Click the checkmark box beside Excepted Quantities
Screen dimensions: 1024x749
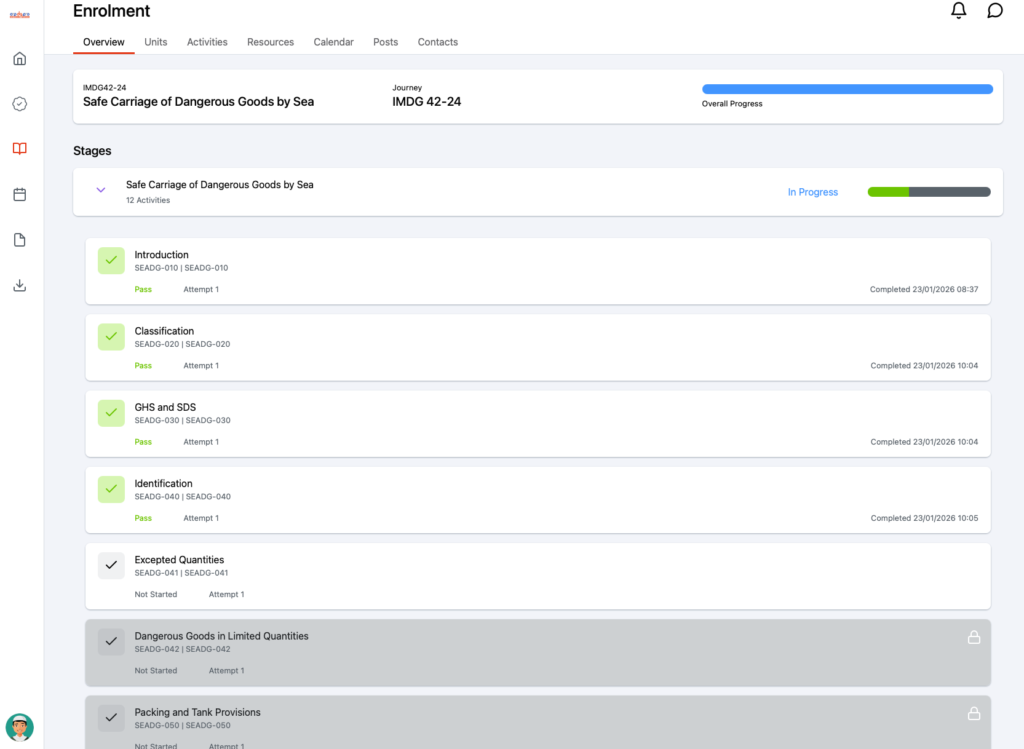(111, 566)
